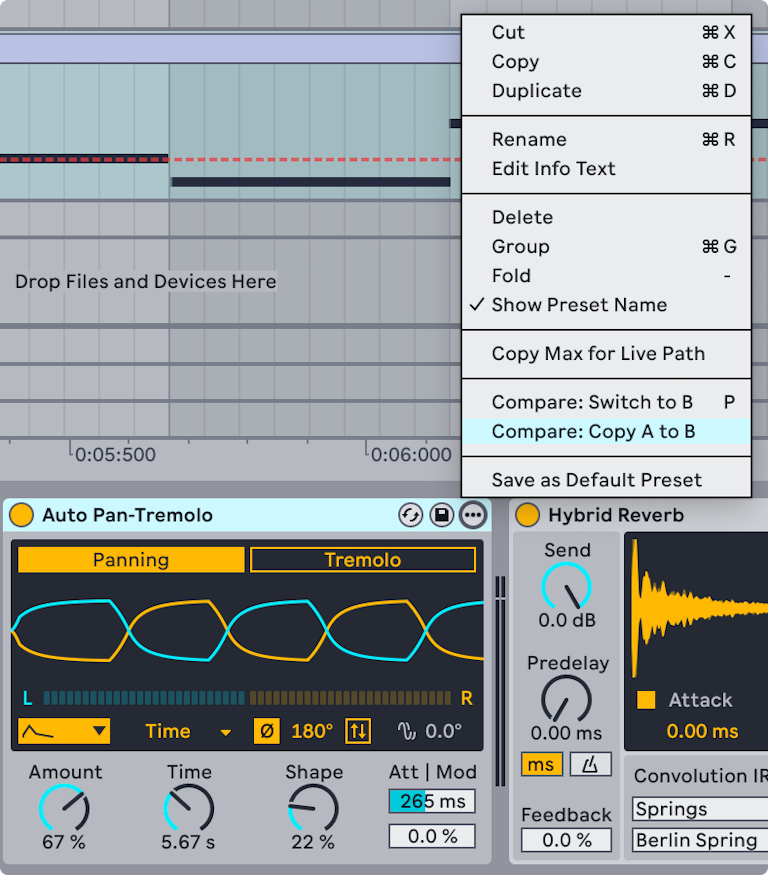The image size is (768, 875).
Task: Click the Predelay knob in Hybrid Reverb
Action: (x=566, y=700)
